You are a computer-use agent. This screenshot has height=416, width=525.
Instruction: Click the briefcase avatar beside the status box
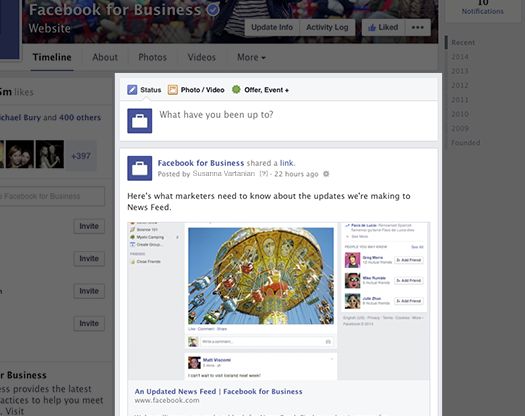pos(140,121)
